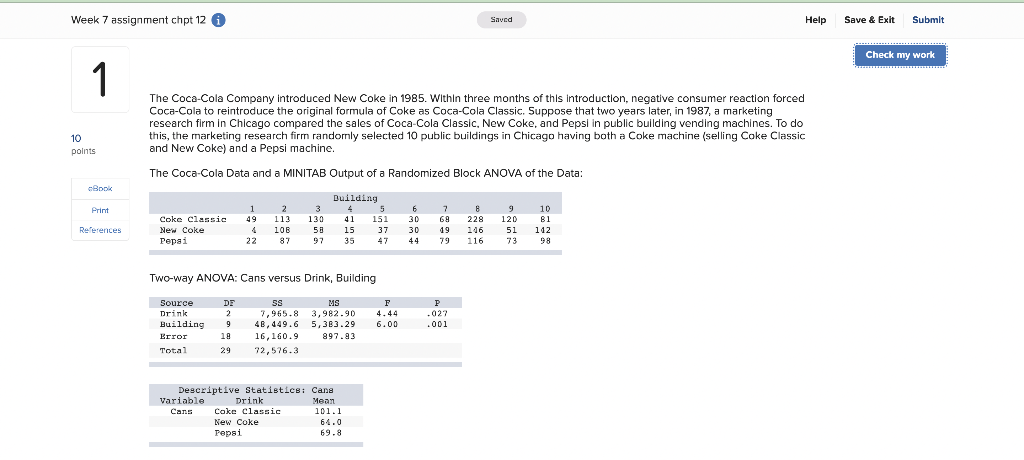Click Save & Exit
Image resolution: width=1024 pixels, height=460 pixels.
pyautogui.click(x=869, y=20)
